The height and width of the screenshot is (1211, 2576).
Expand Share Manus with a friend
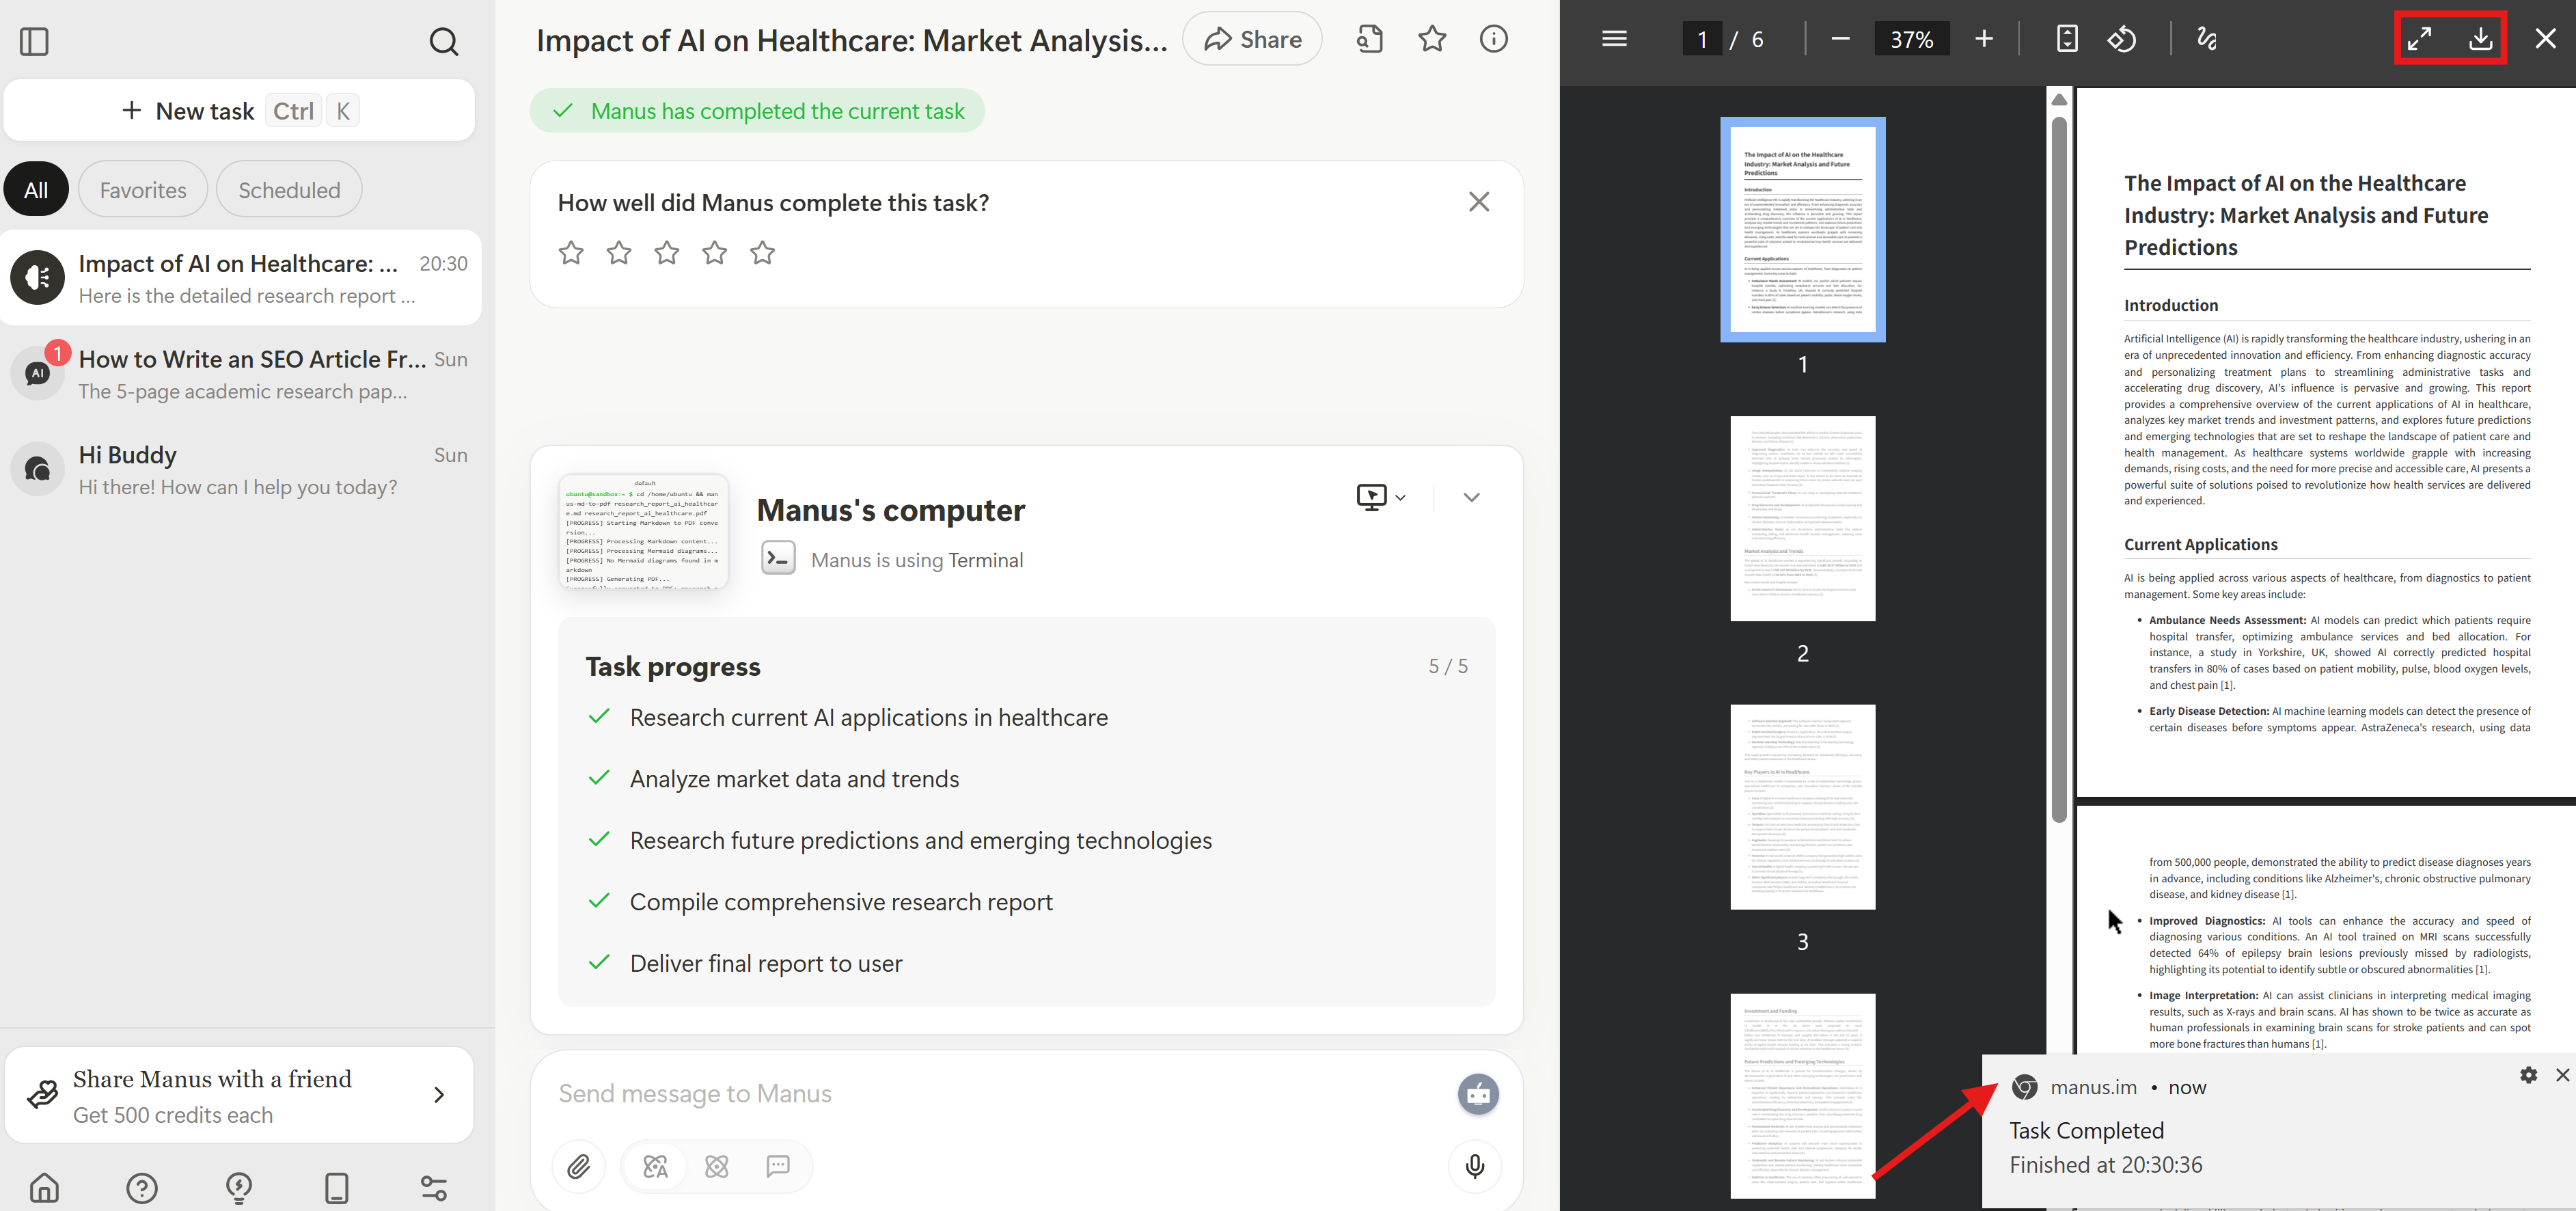438,1094
